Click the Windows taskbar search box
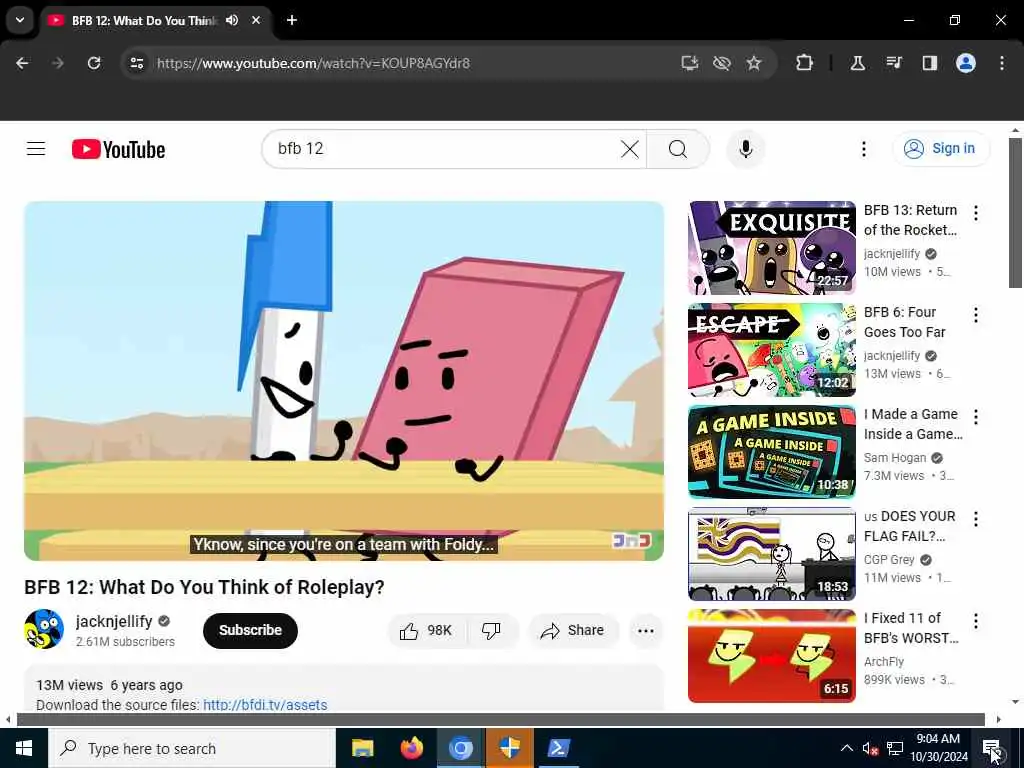The height and width of the screenshot is (768, 1024). coord(192,748)
